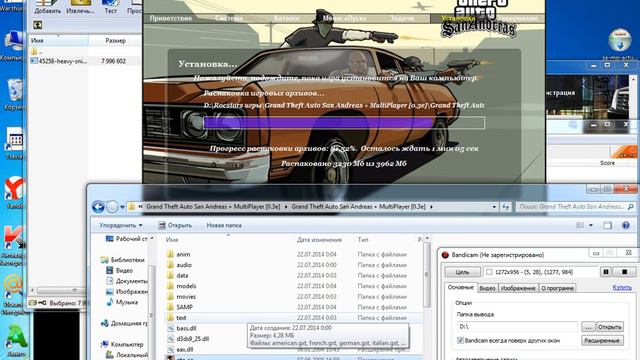Open the address bar history dropdown
Viewport: 640px width, 360px height.
(494, 207)
